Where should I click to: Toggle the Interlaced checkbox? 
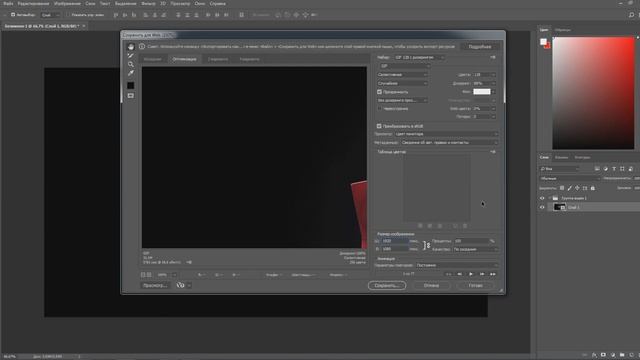pyautogui.click(x=379, y=109)
